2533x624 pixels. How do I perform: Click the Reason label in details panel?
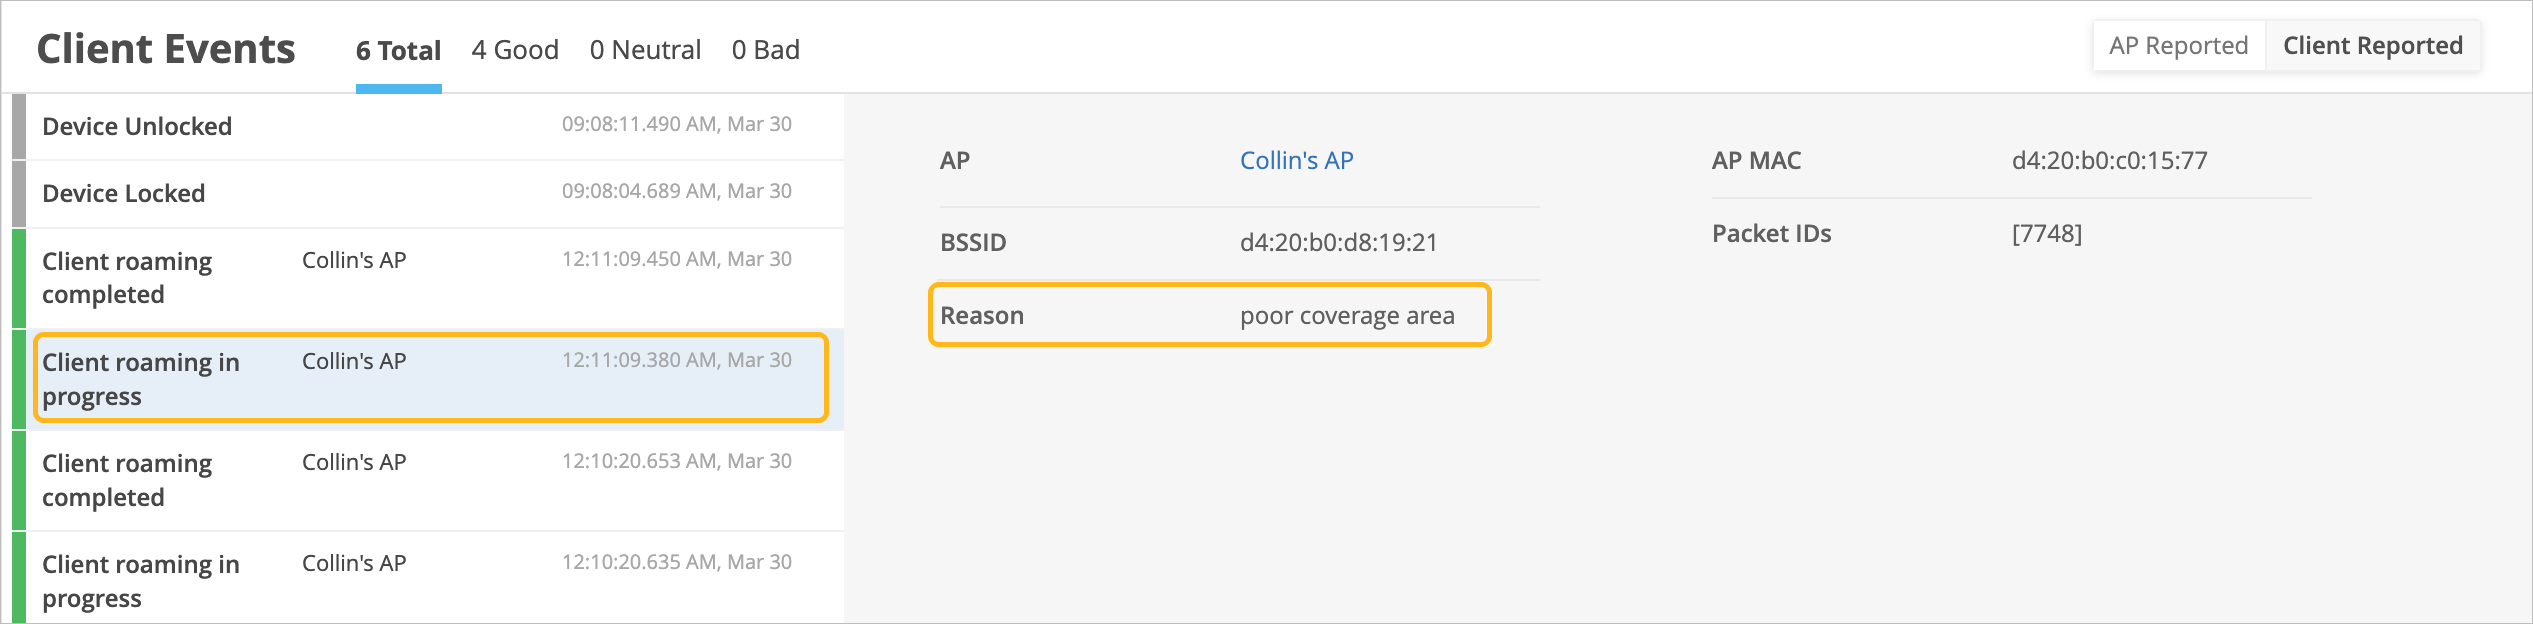(x=981, y=316)
